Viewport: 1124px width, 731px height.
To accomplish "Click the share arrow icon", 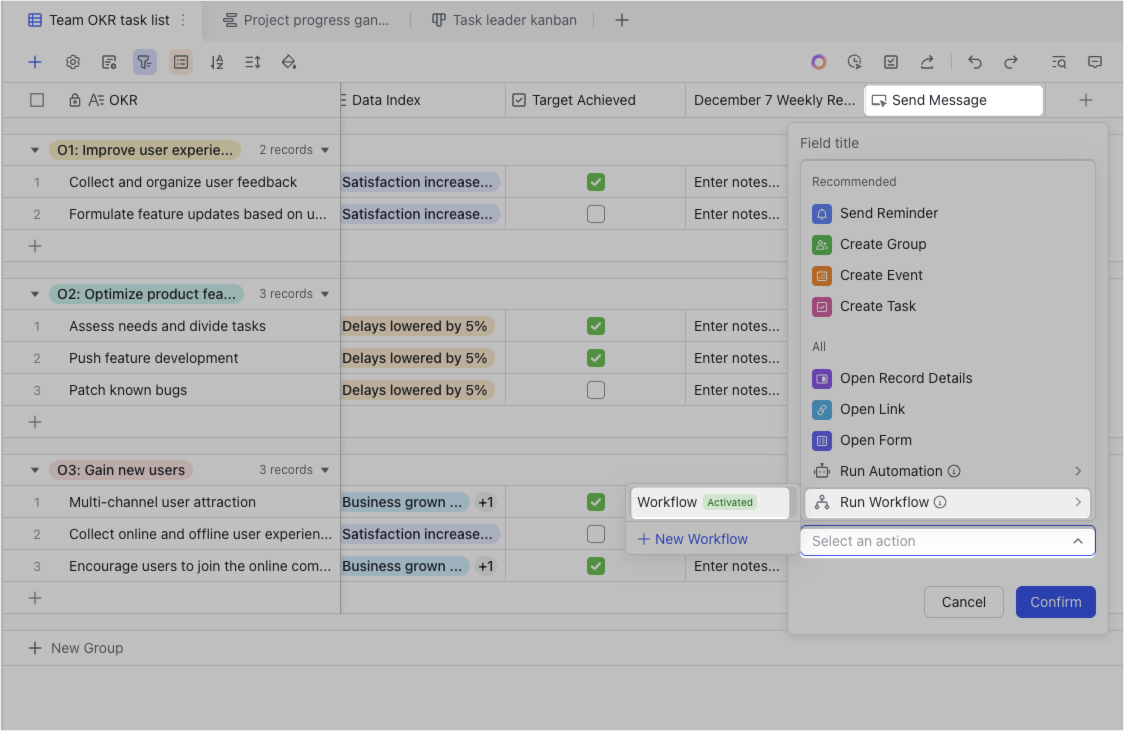I will pos(927,62).
